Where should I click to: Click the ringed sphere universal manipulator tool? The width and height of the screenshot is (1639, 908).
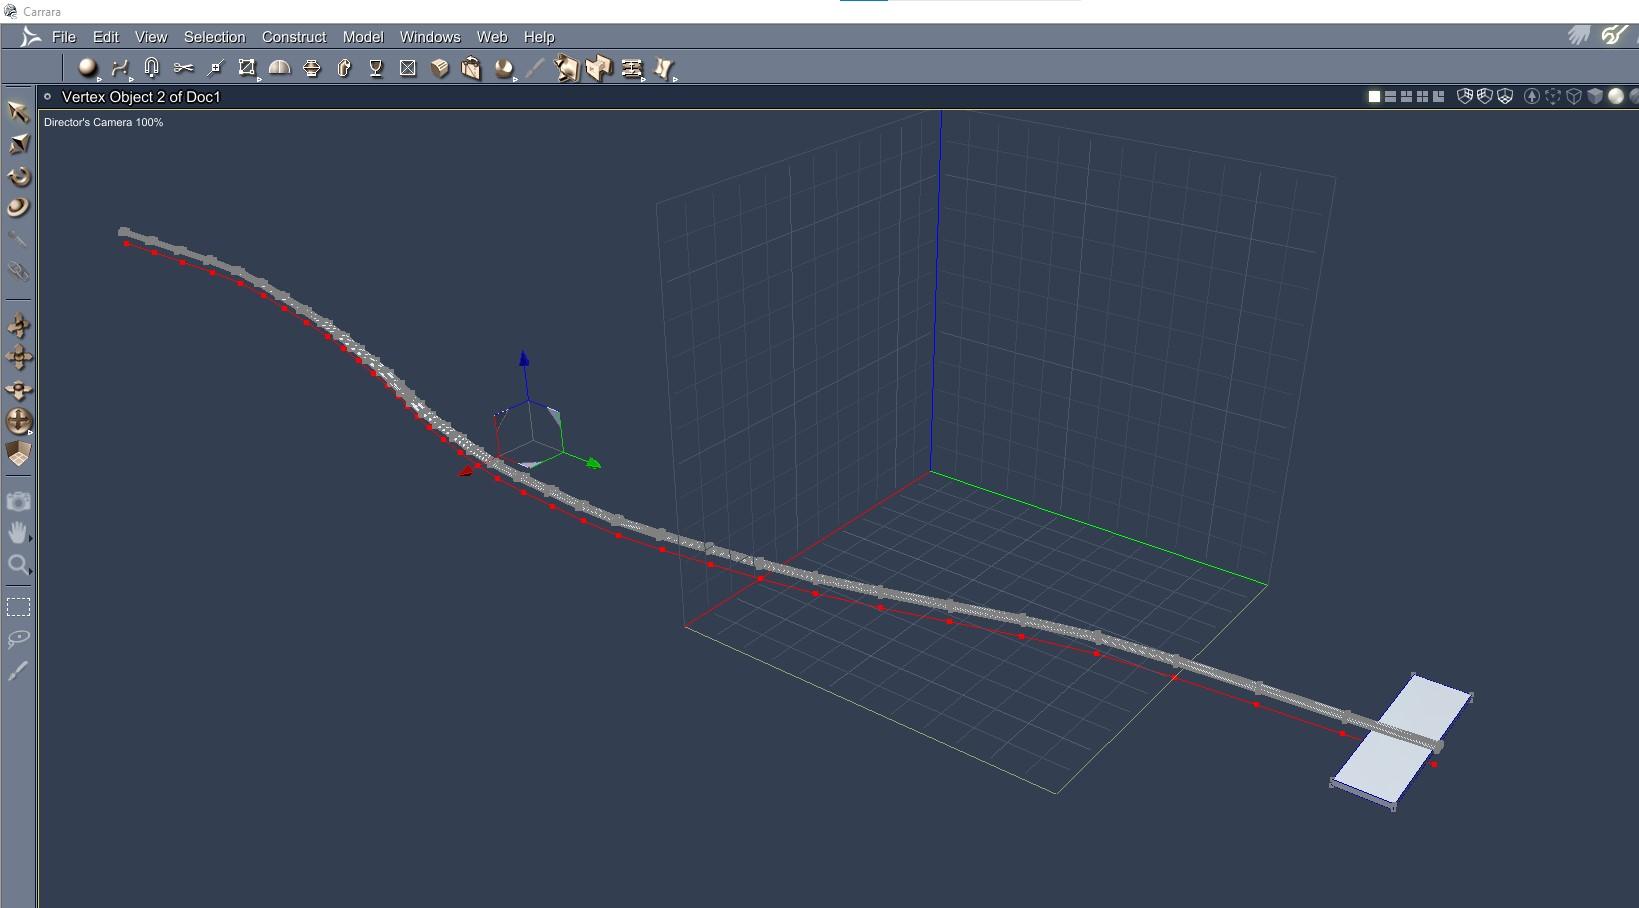point(18,207)
